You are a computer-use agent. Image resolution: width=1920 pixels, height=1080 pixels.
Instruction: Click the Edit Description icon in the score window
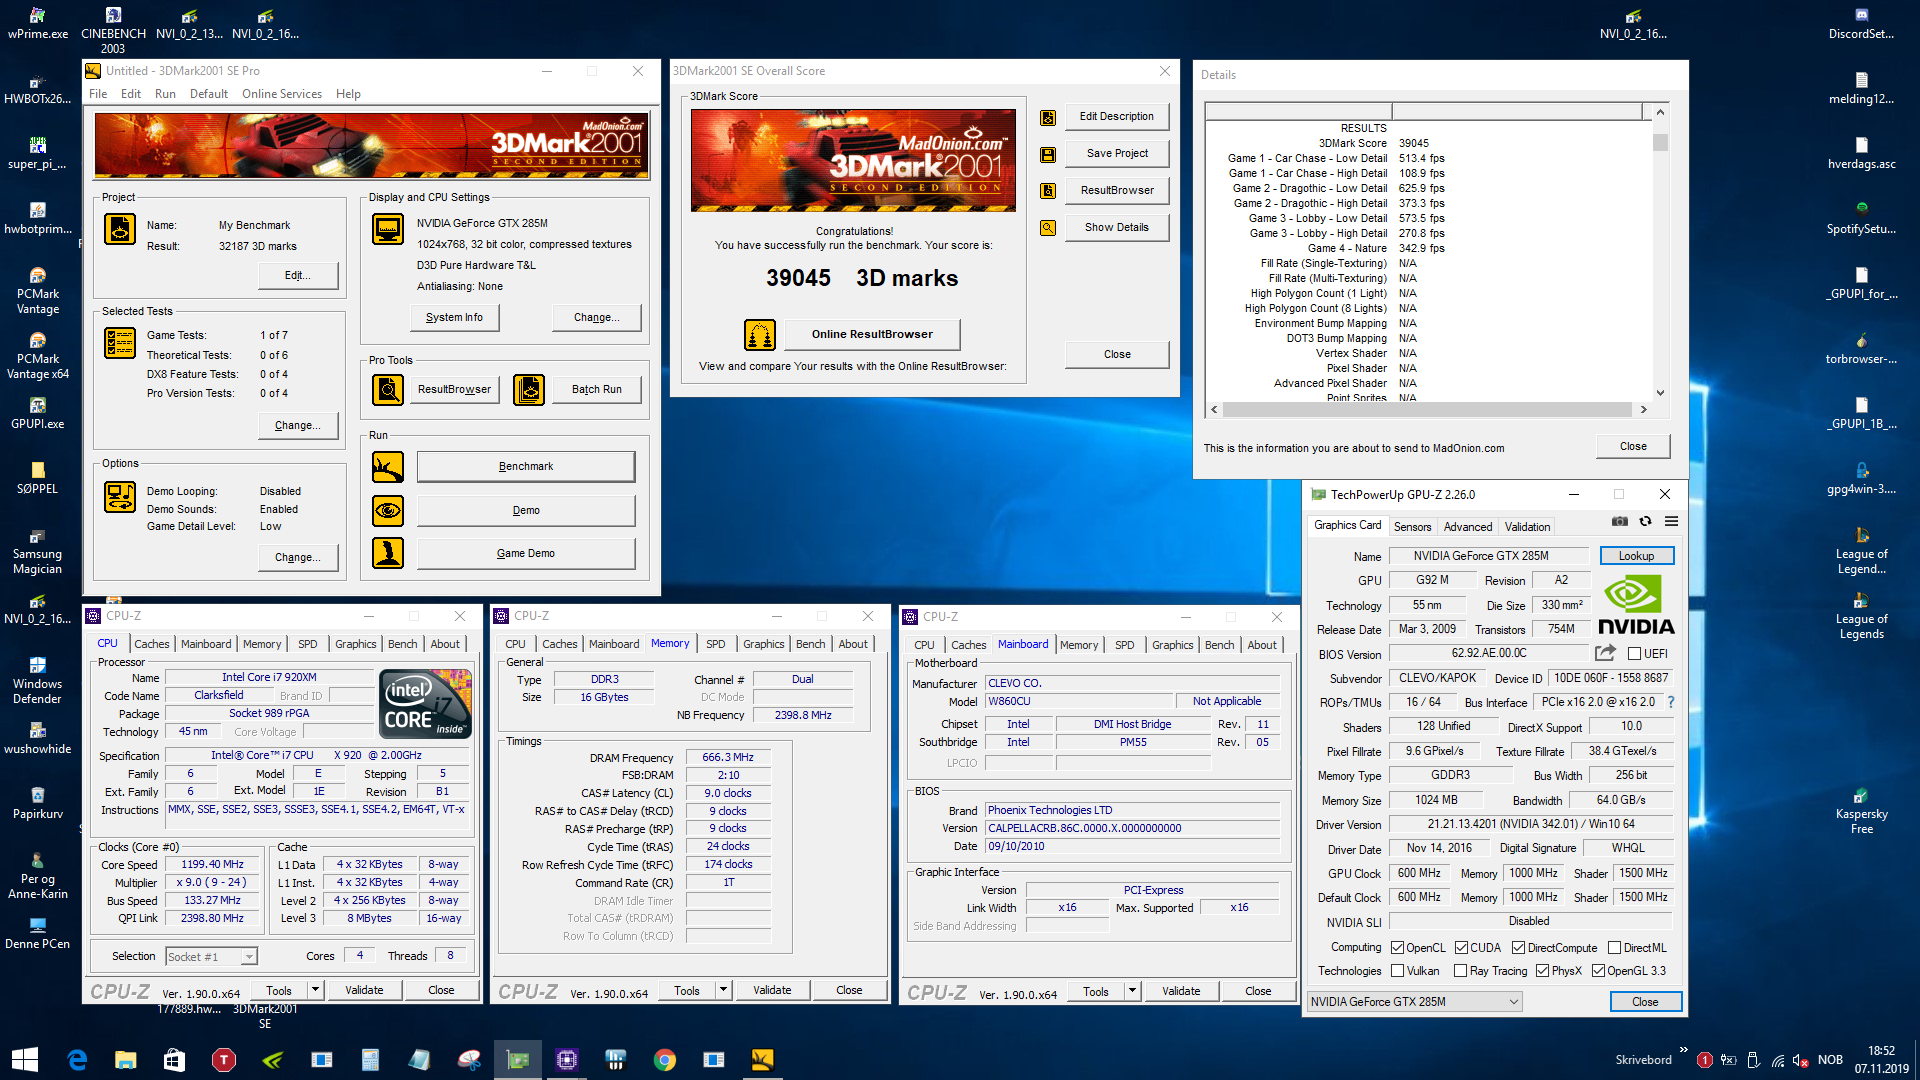(x=1048, y=117)
